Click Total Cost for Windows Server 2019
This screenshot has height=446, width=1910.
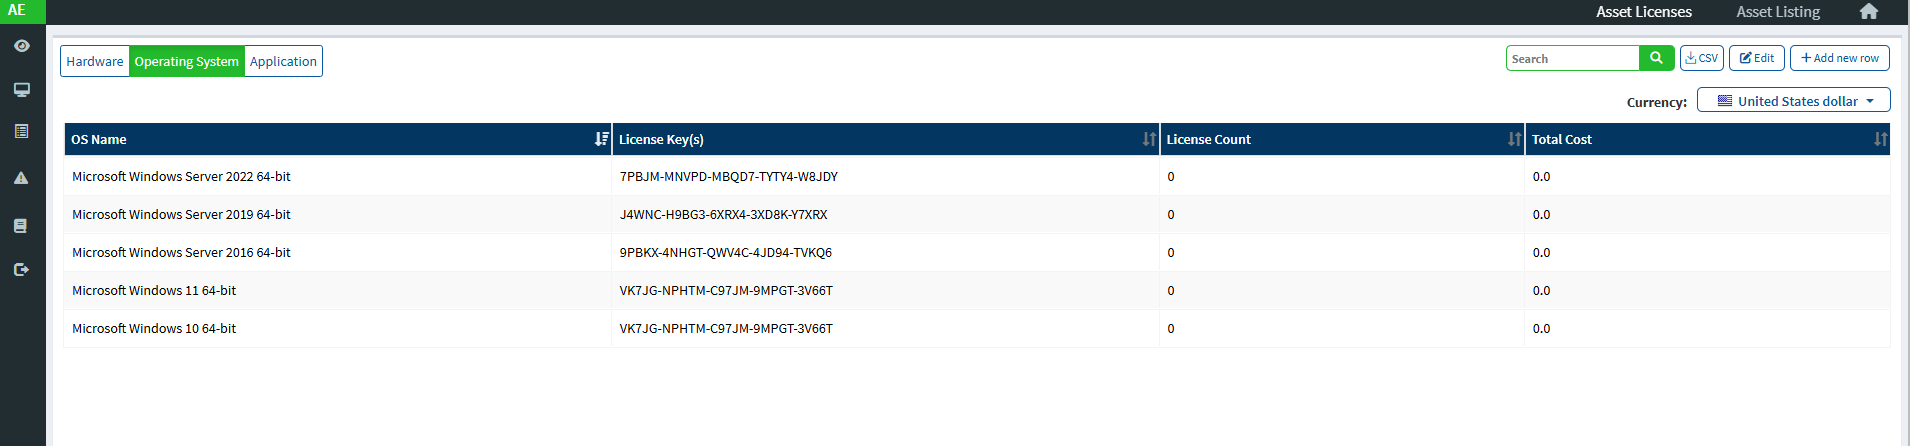tap(1707, 215)
